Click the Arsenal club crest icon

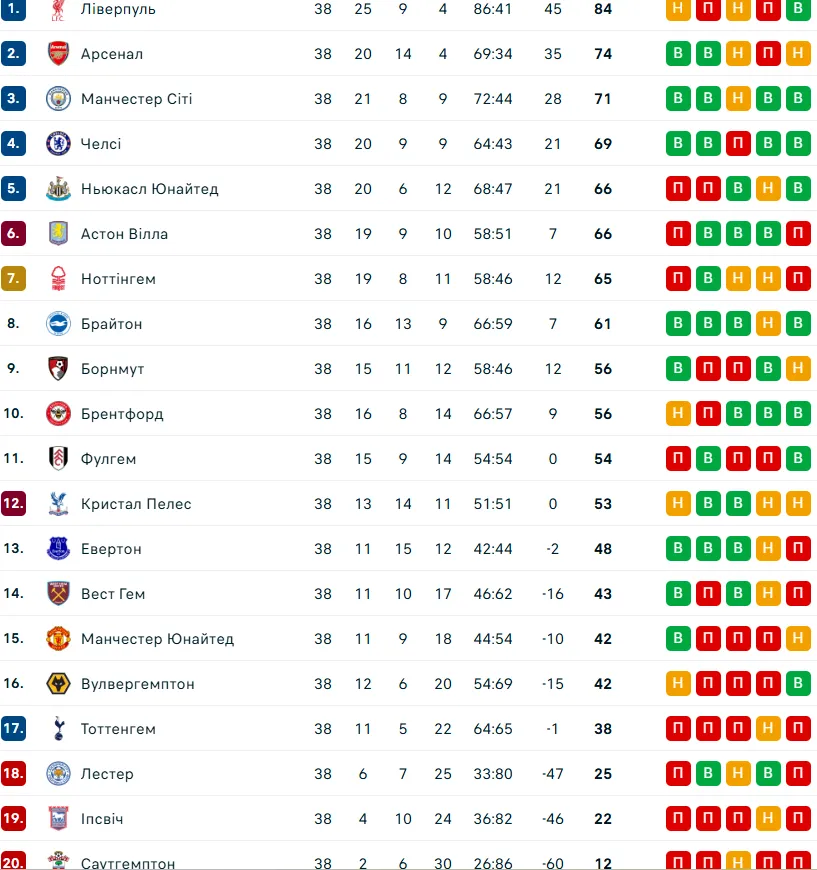(58, 54)
